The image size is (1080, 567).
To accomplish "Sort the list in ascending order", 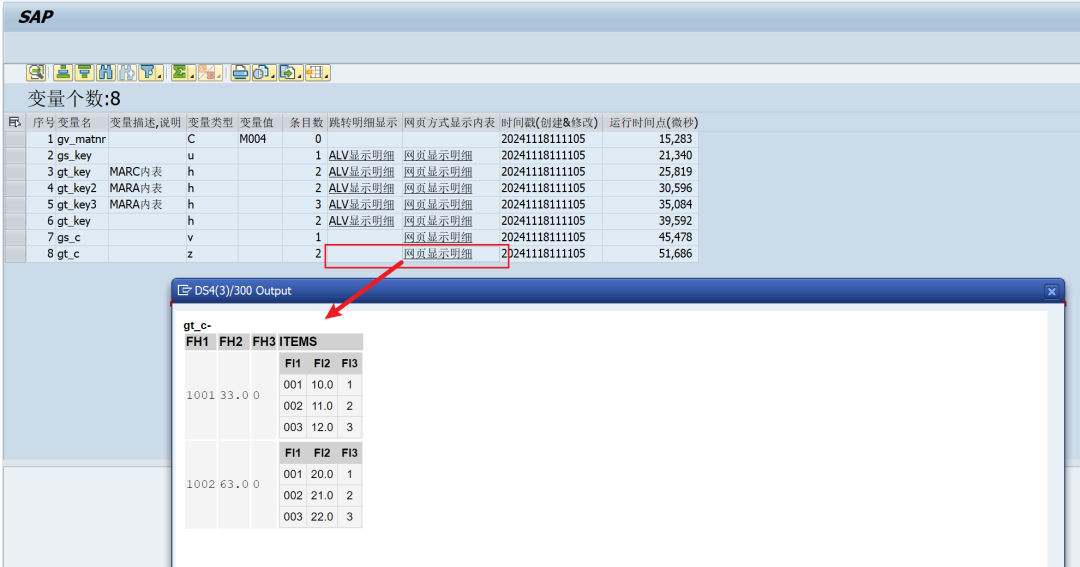I will [63, 72].
